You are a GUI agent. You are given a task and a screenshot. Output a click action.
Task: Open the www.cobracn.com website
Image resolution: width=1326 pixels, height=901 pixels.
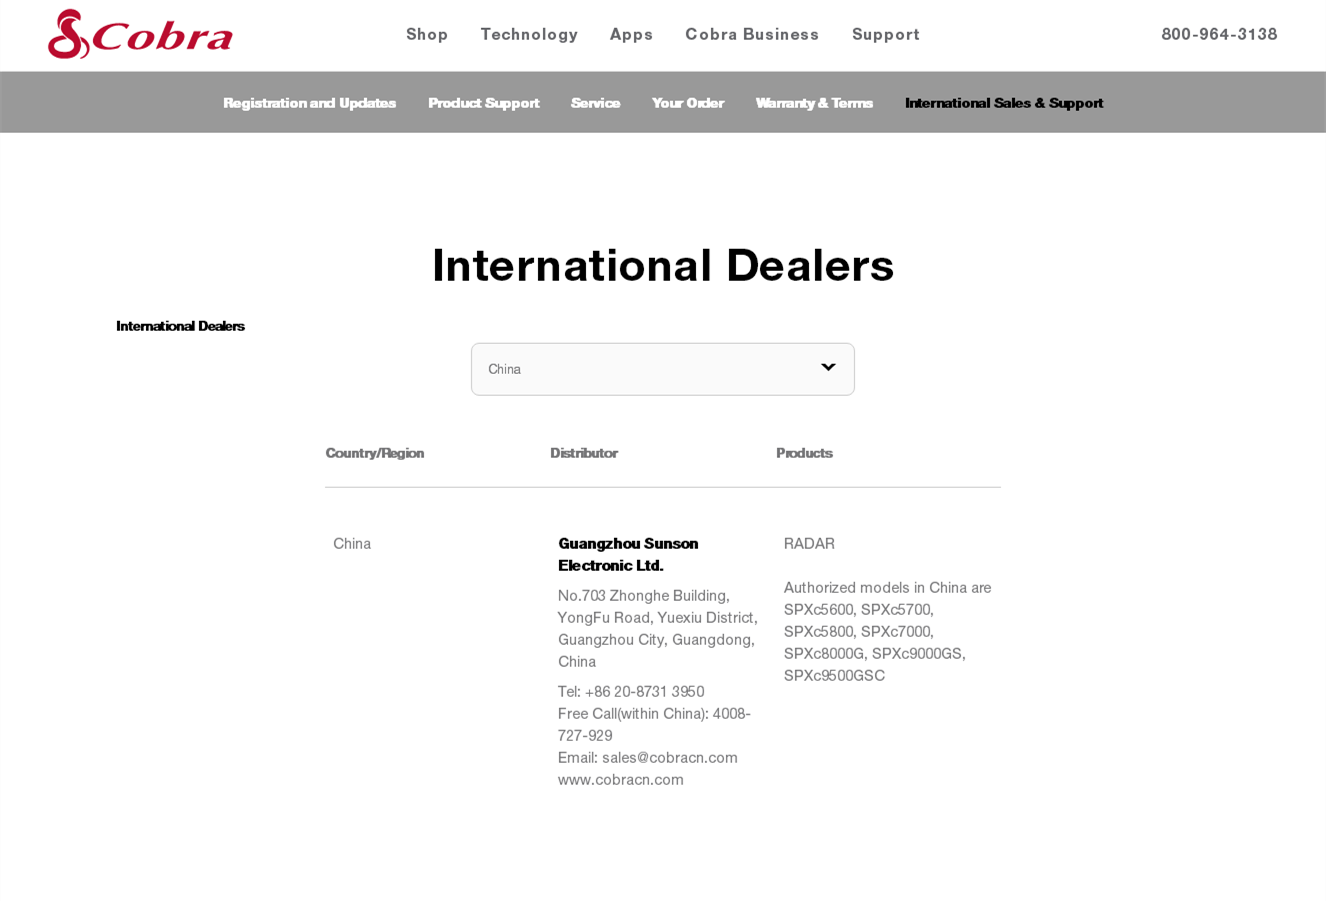[x=621, y=779]
